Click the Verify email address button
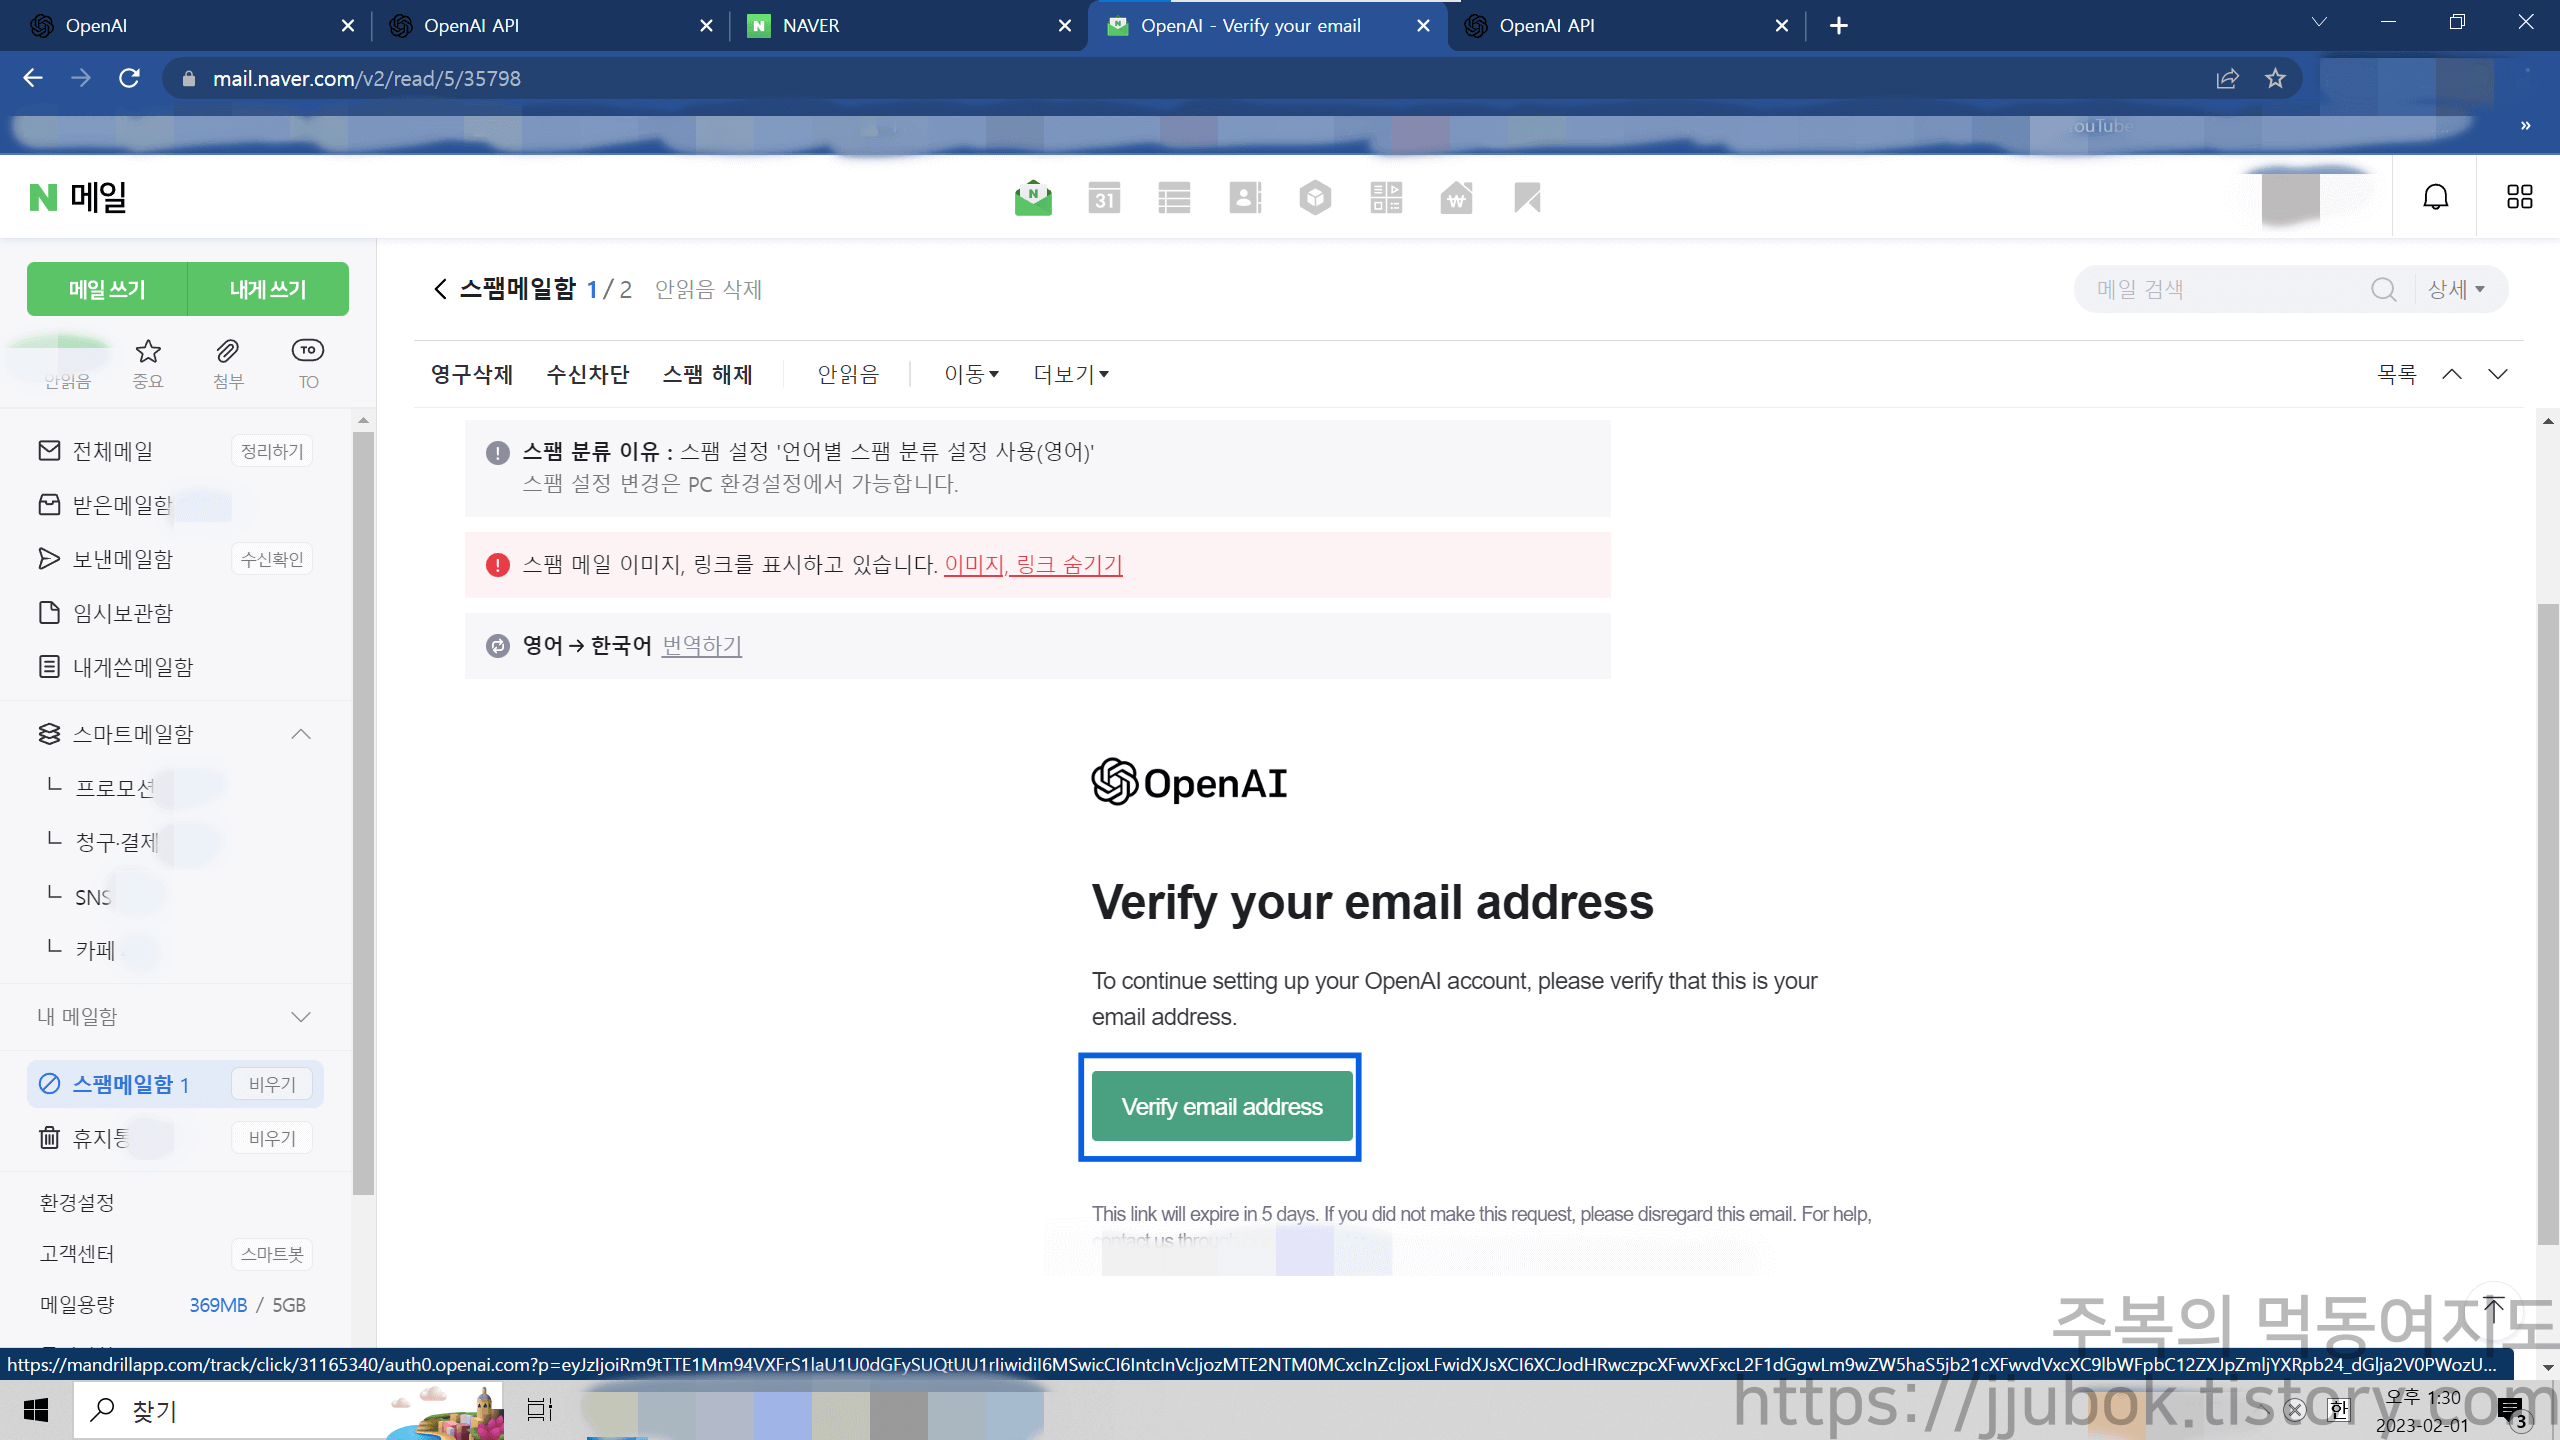This screenshot has height=1440, width=2560. coord(1220,1106)
